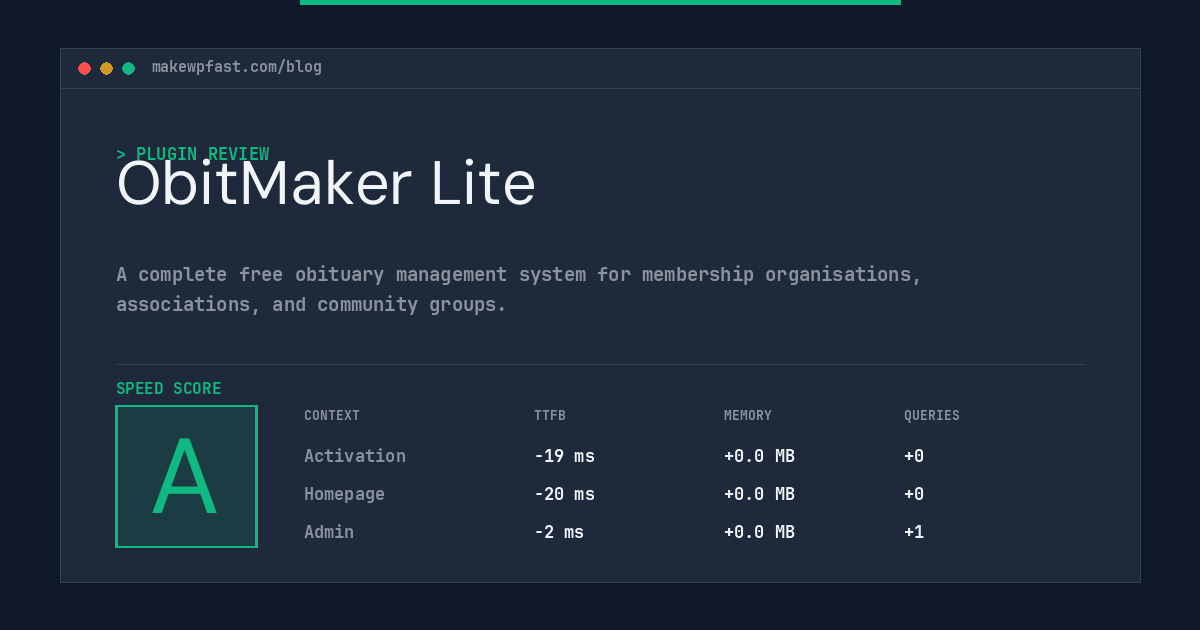
Task: Click the Homepage memory +0.0 MB value
Action: pos(759,494)
